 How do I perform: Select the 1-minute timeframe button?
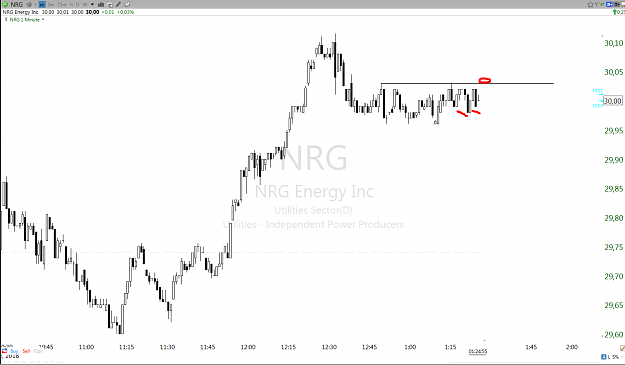point(42,4)
